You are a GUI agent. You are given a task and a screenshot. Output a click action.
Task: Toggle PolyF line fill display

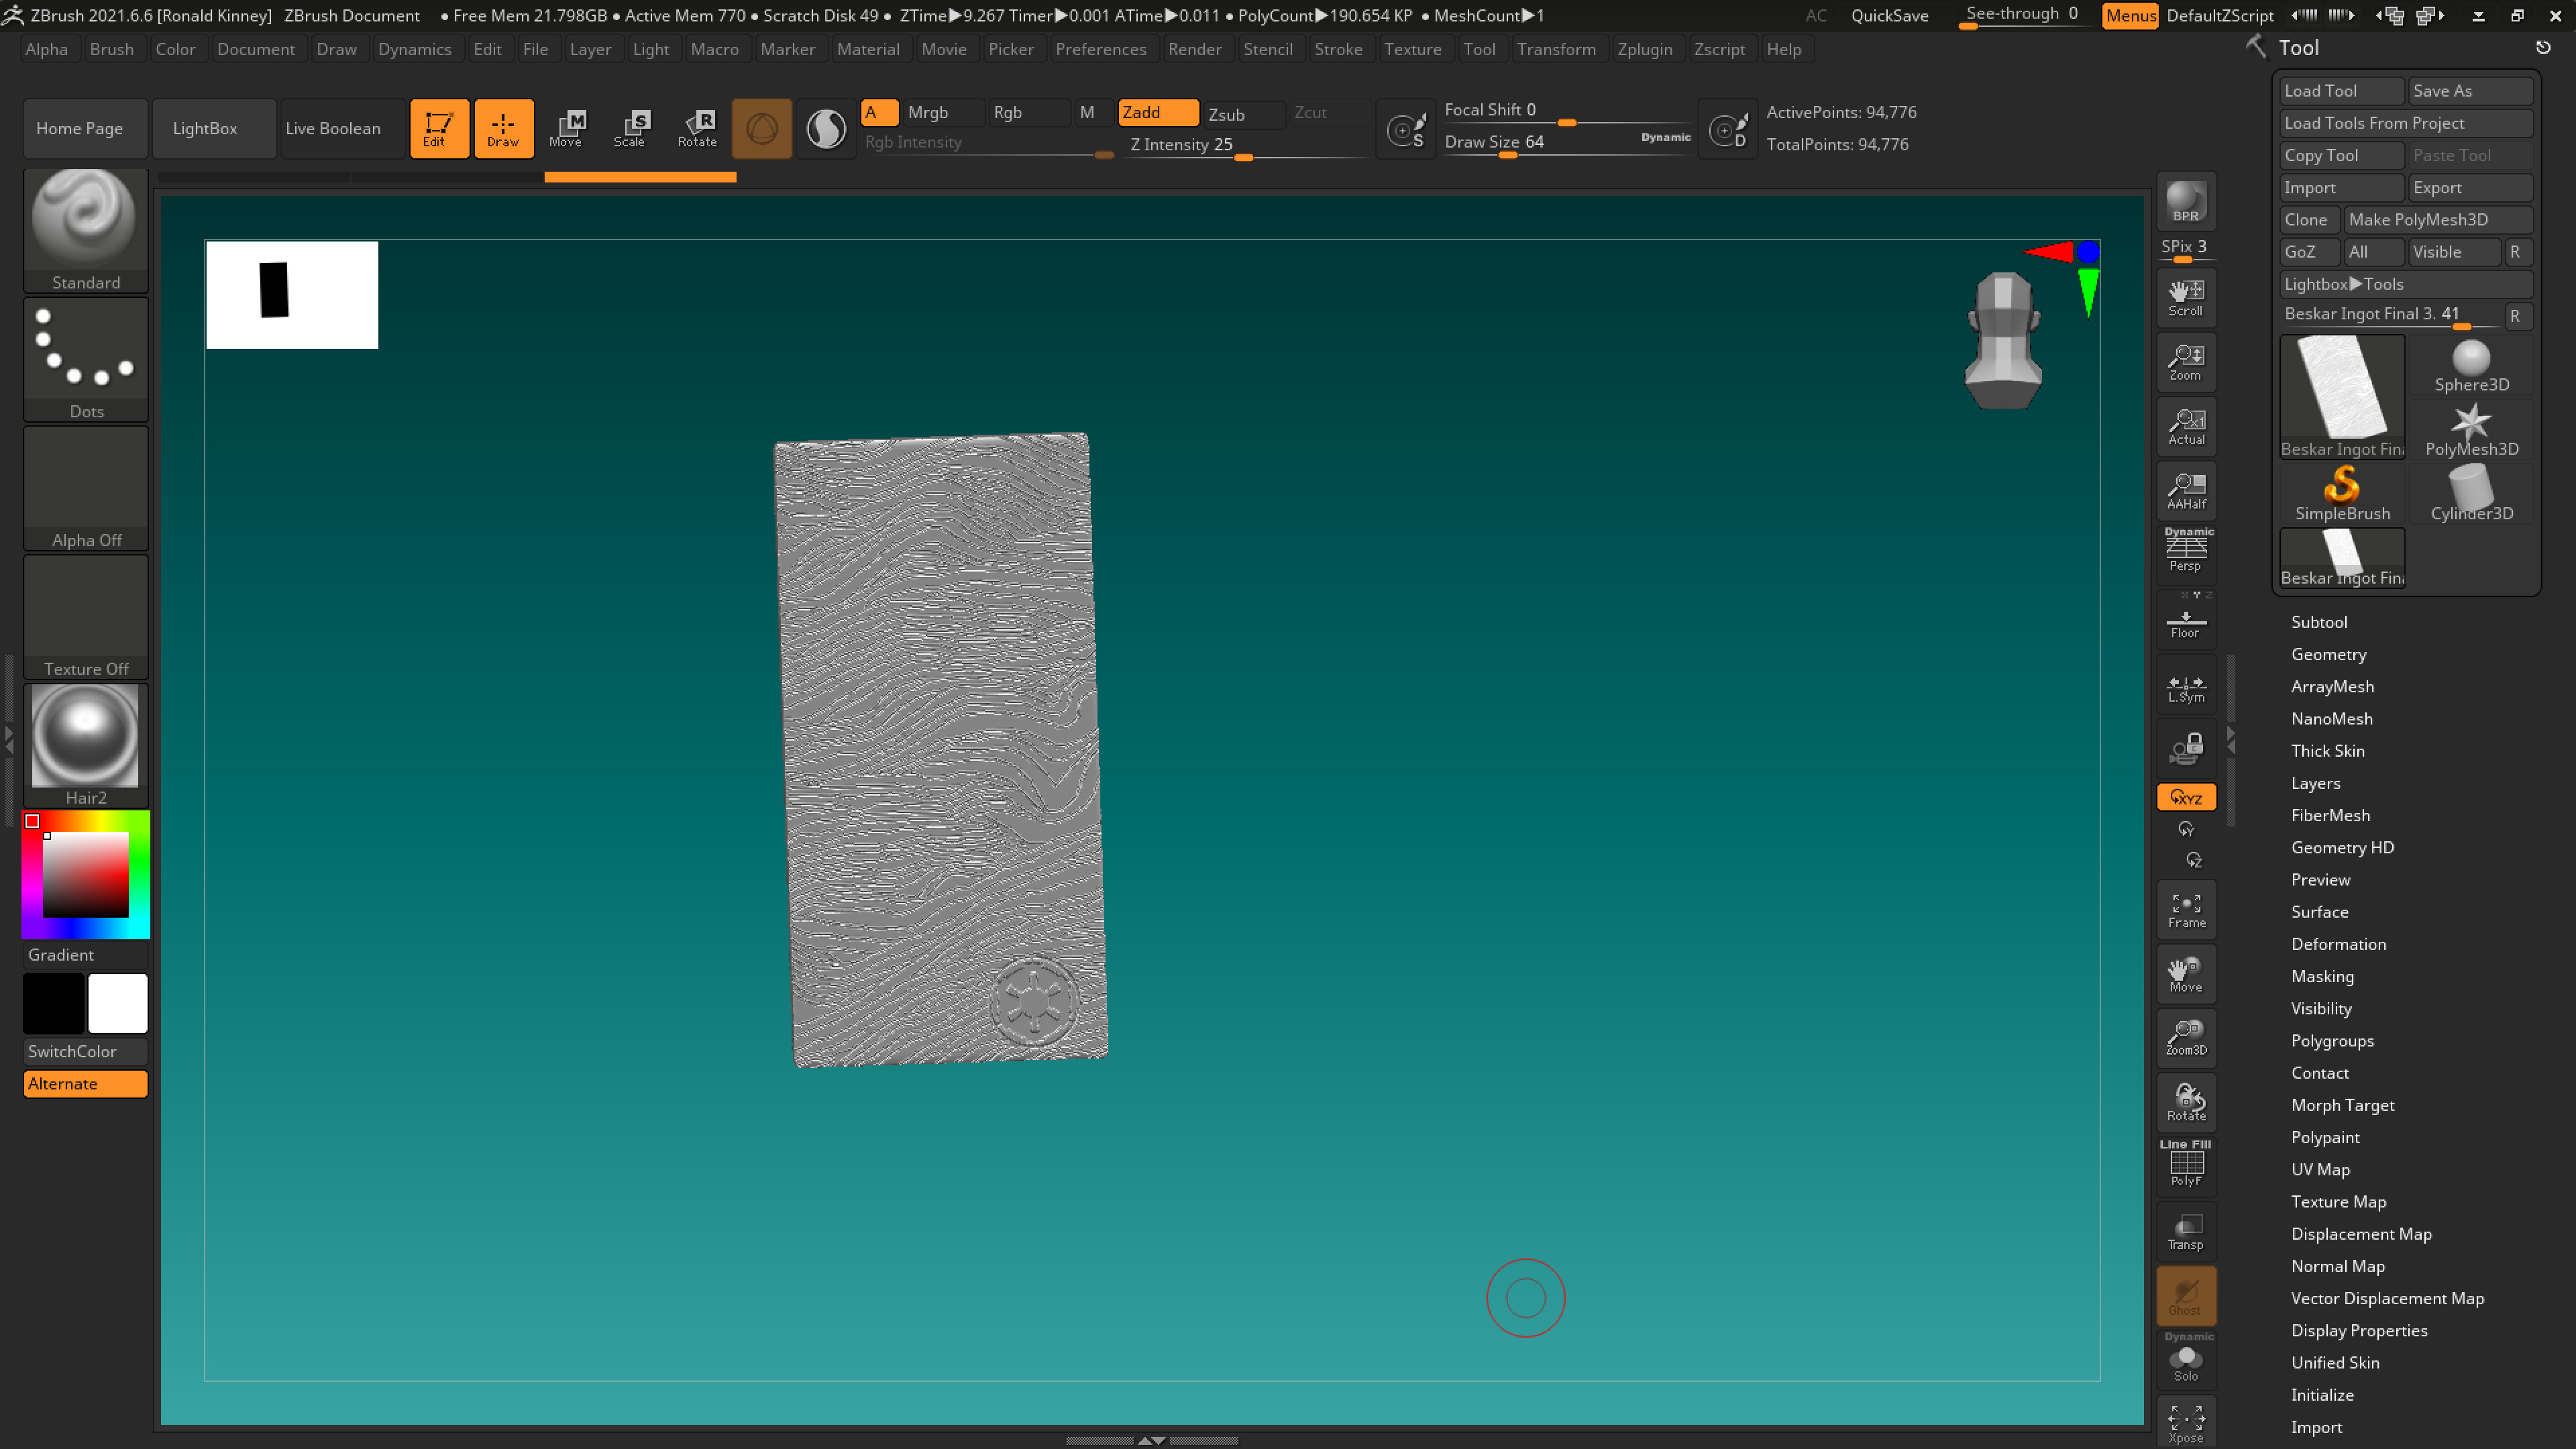(2186, 1166)
